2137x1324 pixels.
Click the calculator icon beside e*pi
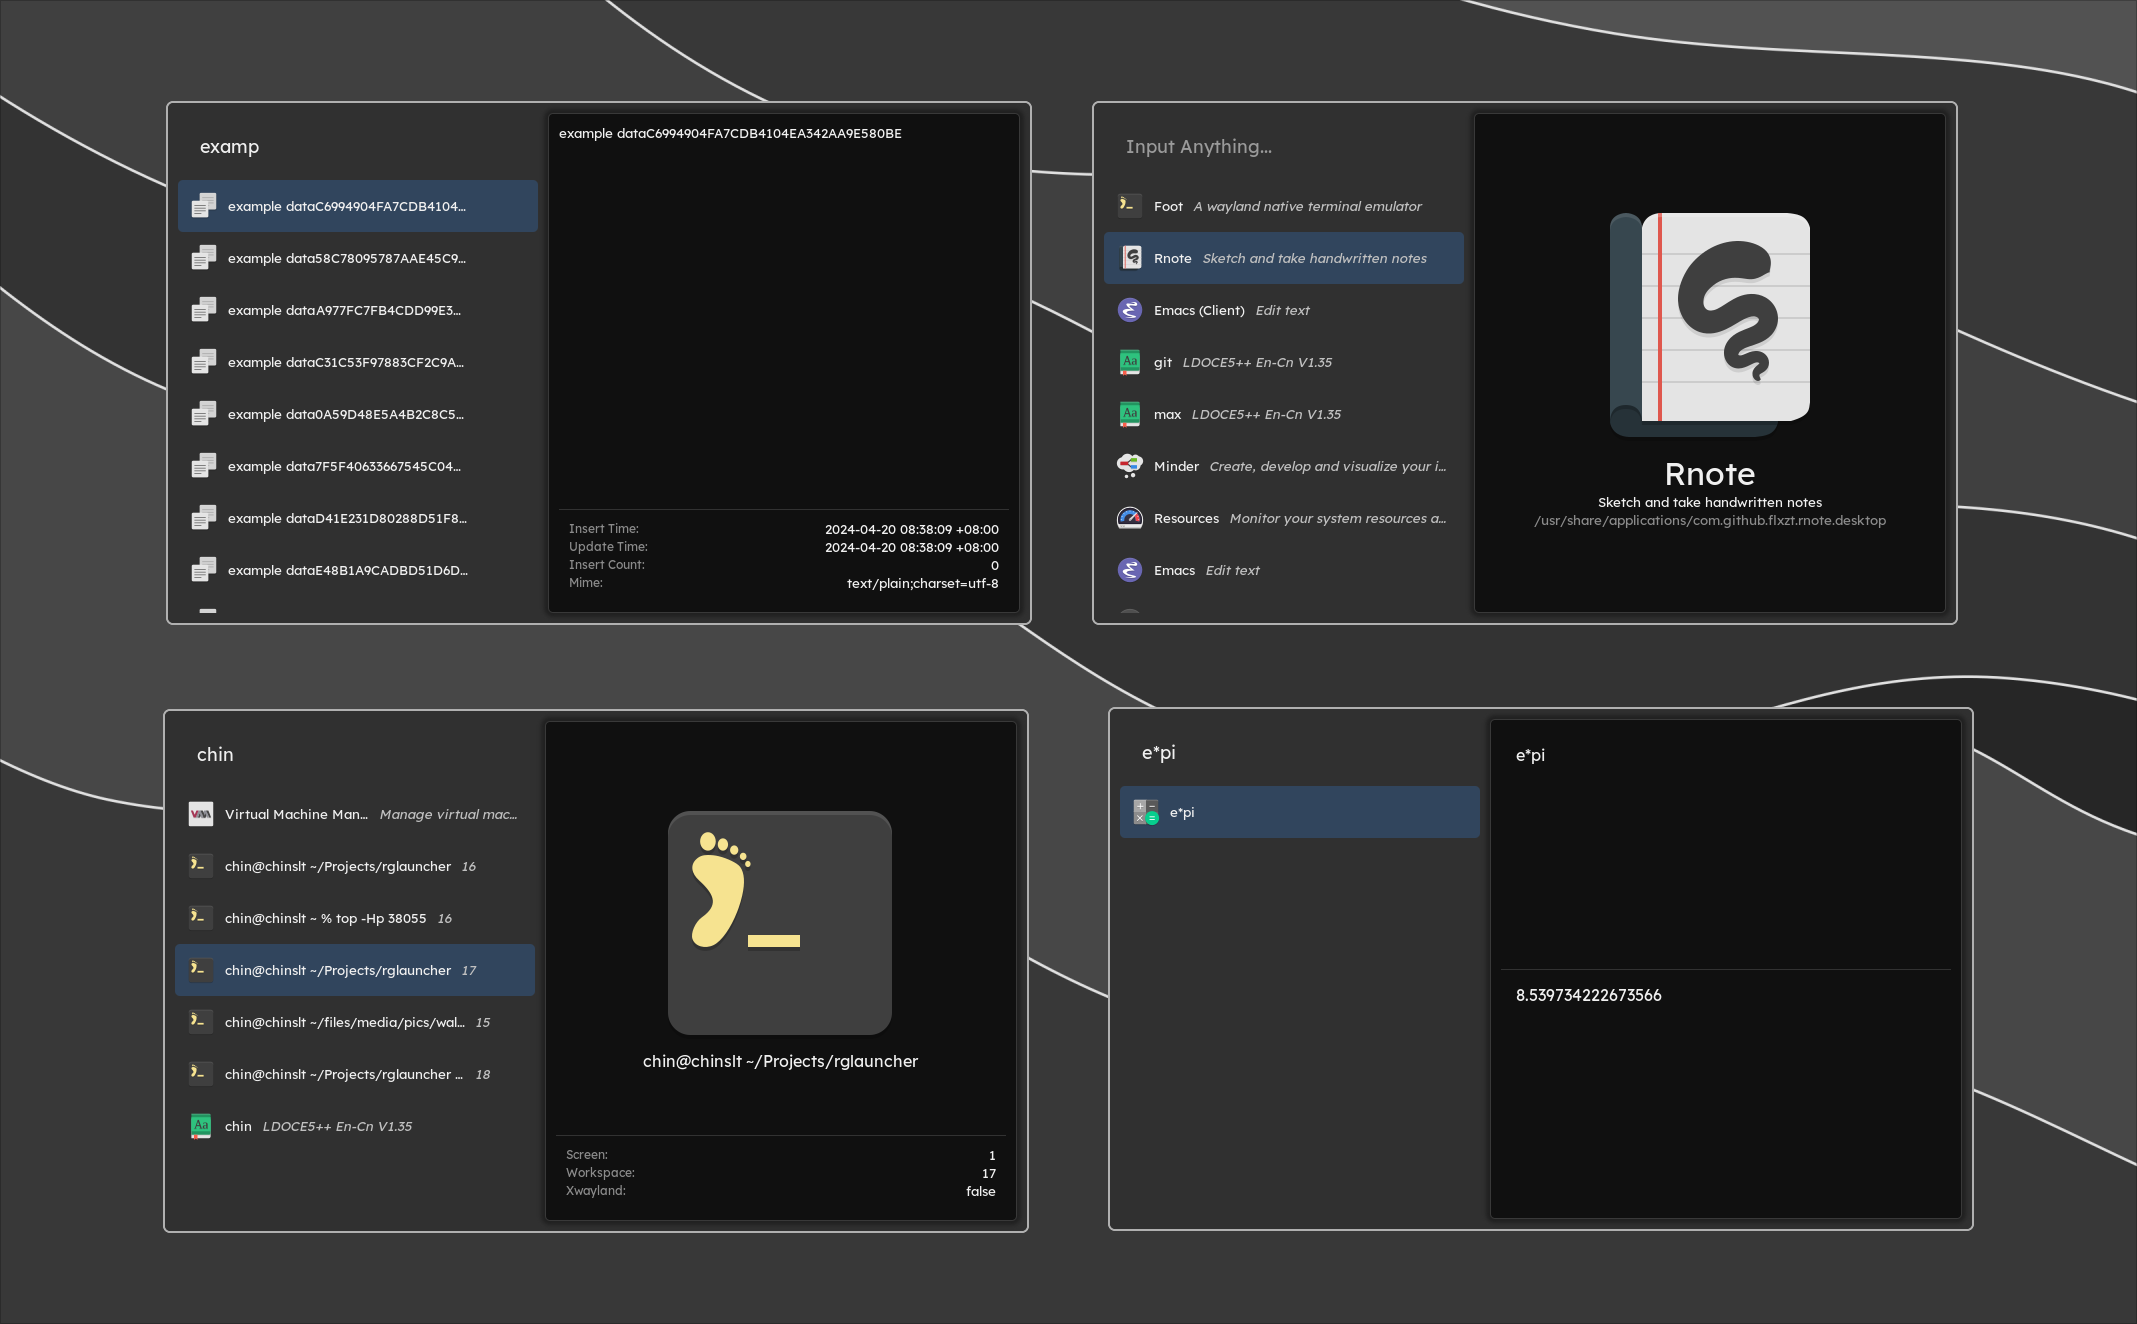click(1146, 812)
